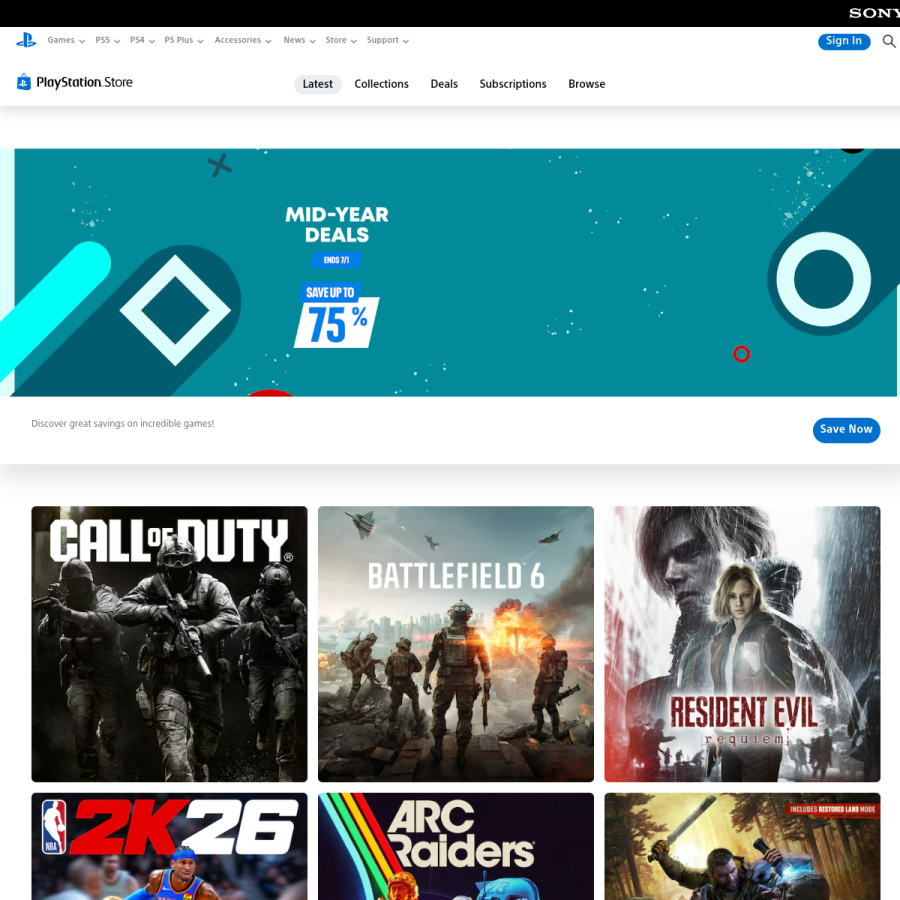Expand the PS5 dropdown menu
The image size is (900, 900).
click(x=107, y=40)
